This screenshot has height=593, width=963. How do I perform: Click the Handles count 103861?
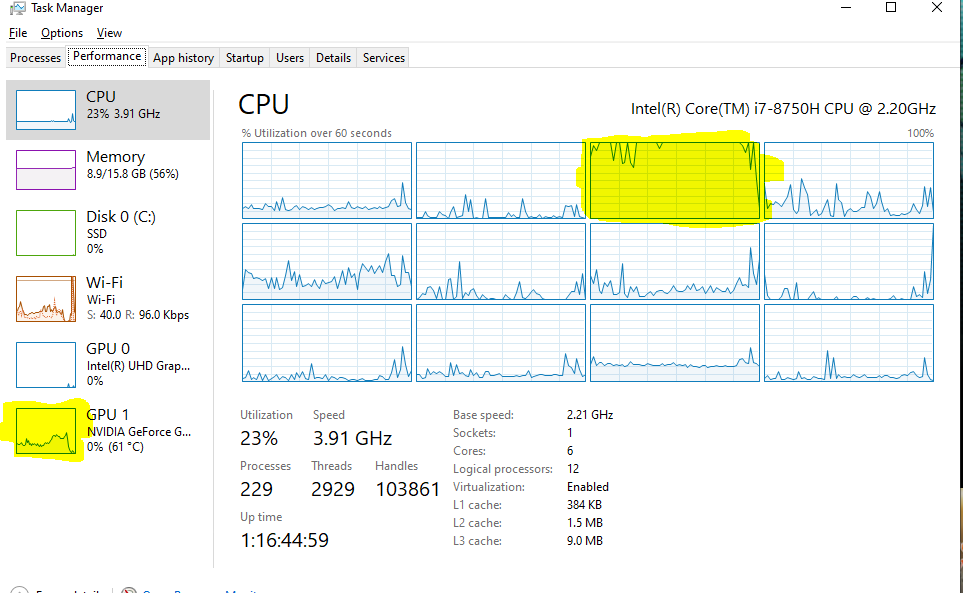tap(408, 489)
